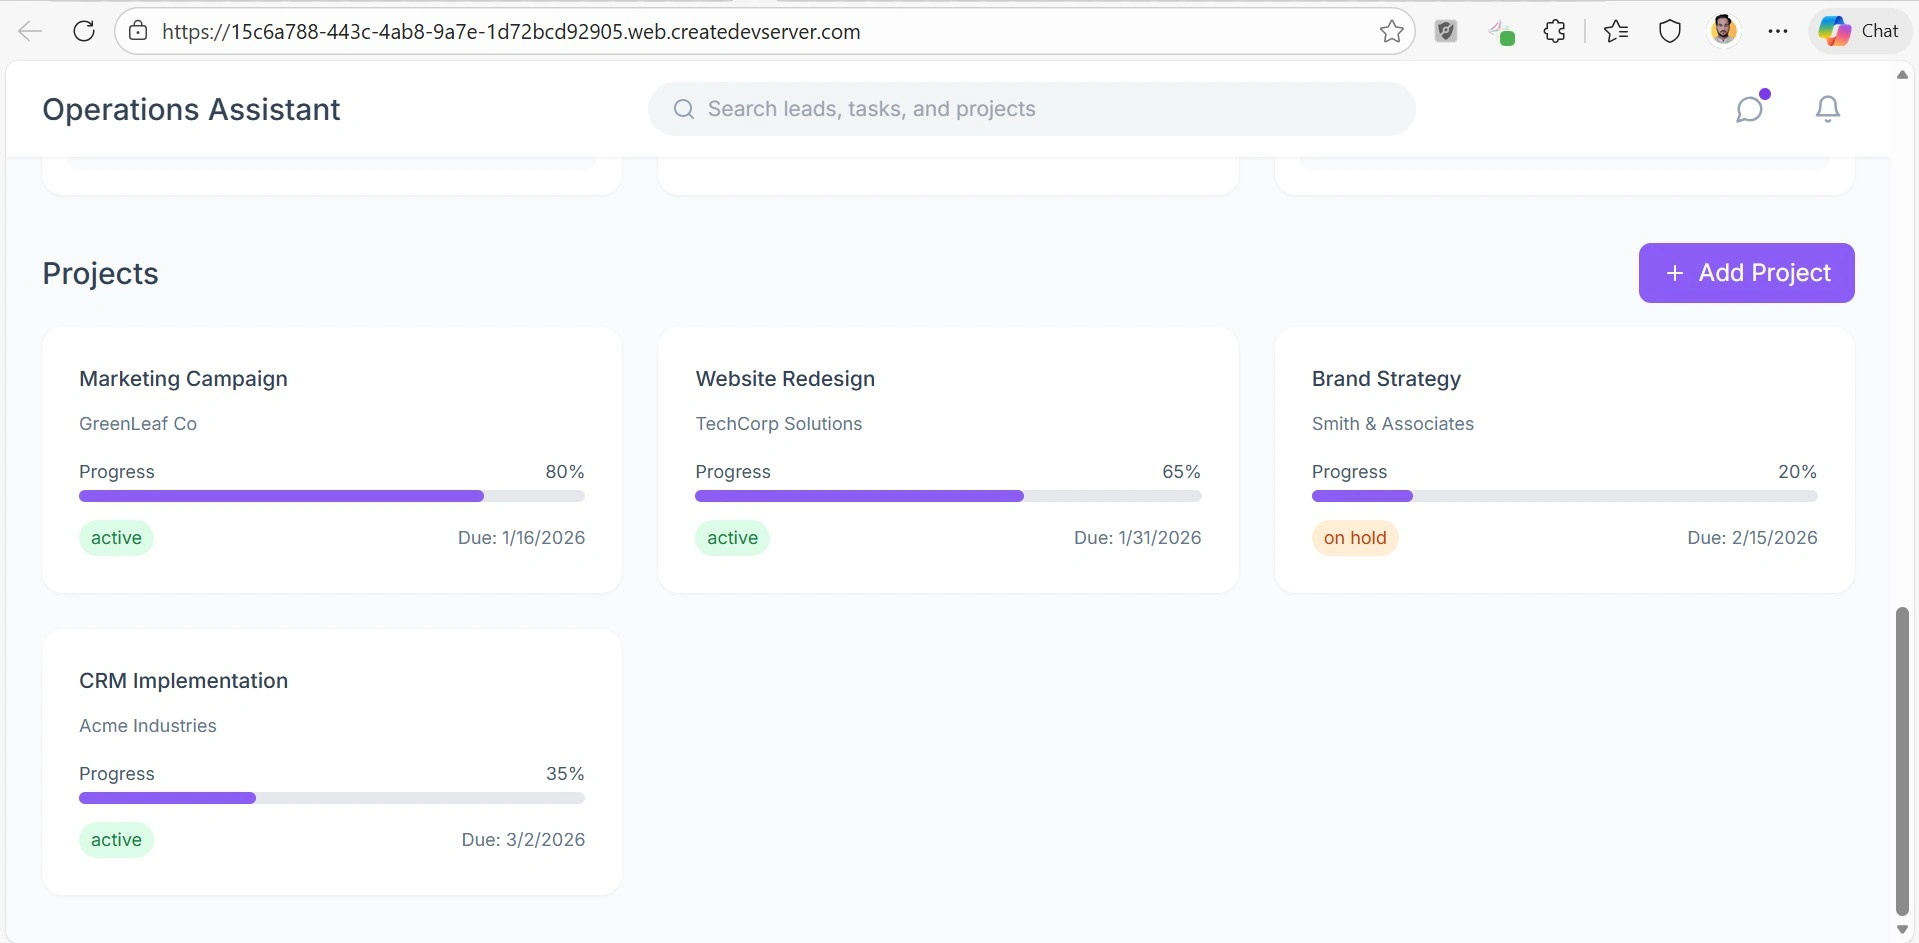
Task: Open the notifications bell
Action: [x=1827, y=109]
